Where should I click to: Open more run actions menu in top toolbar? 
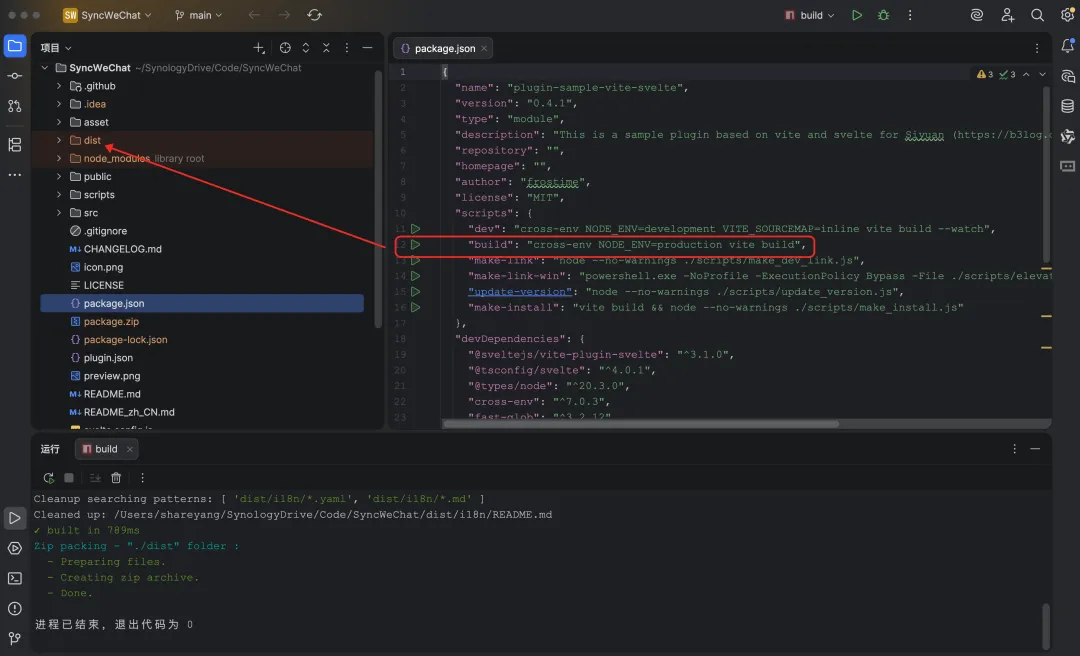point(910,15)
